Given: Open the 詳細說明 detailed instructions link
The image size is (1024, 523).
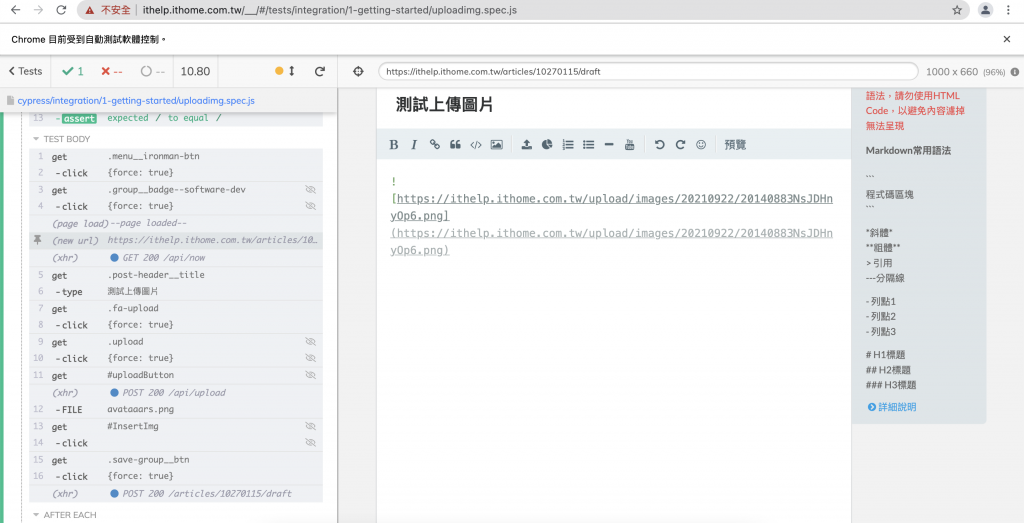Looking at the screenshot, I should pos(892,407).
